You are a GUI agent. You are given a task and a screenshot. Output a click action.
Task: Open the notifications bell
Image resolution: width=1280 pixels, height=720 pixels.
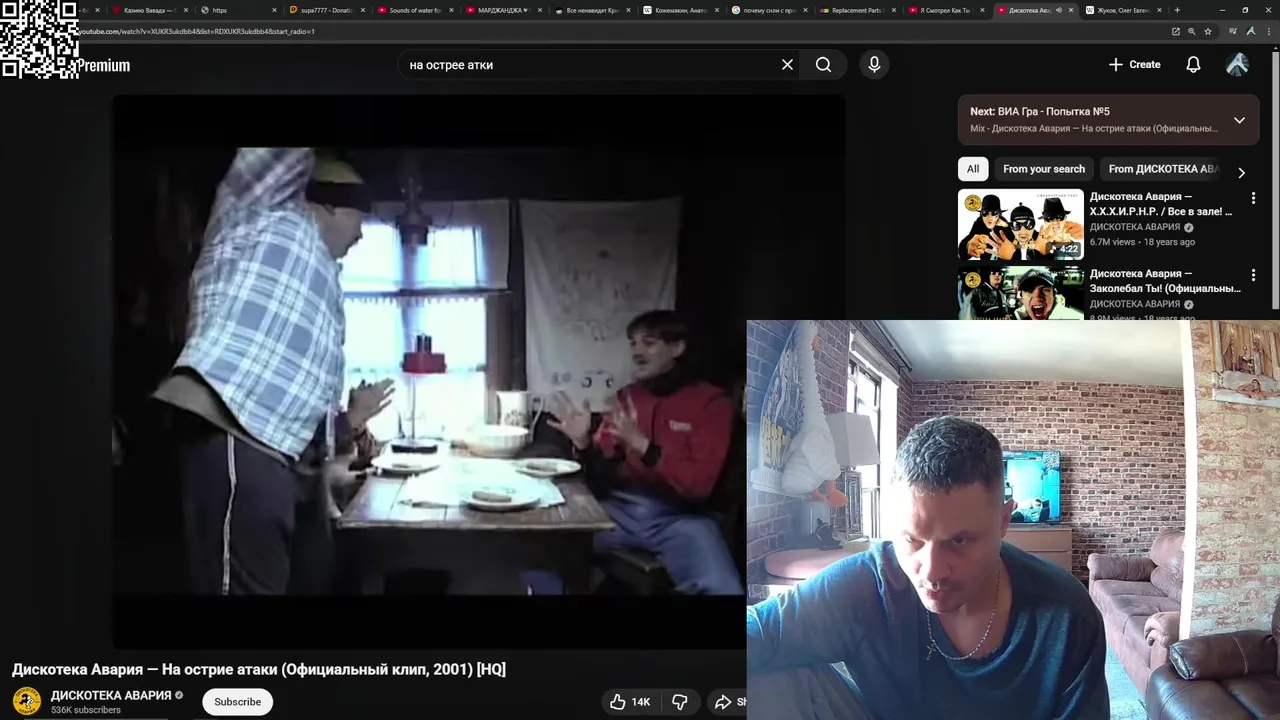(x=1193, y=65)
